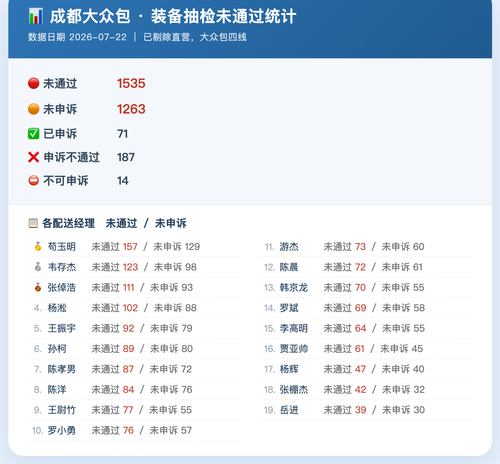Click 未通过 102 in 杨淞's row
The image size is (500, 464).
(x=115, y=308)
